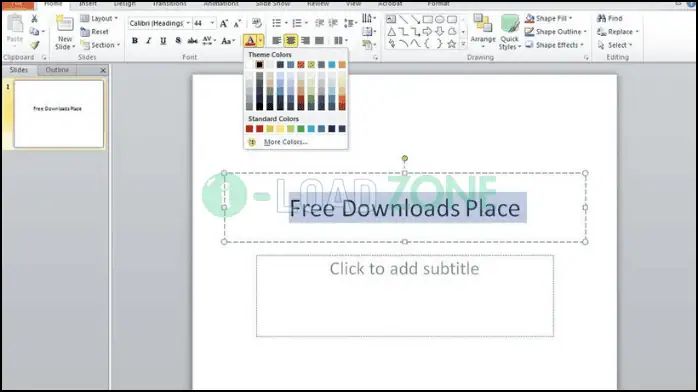Click the Increase List Level icon
The height and width of the screenshot is (392, 698).
pyautogui.click(x=333, y=23)
